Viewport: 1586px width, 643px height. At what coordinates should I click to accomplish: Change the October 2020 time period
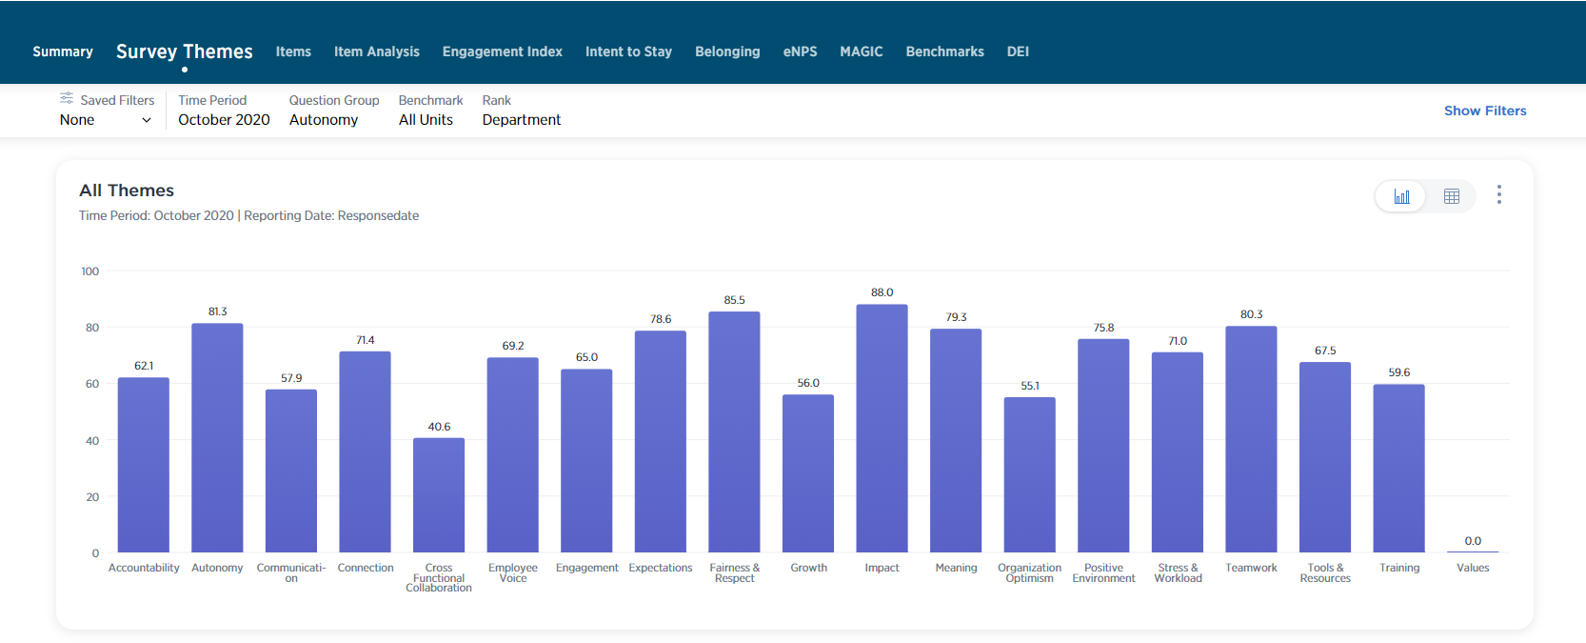[224, 120]
